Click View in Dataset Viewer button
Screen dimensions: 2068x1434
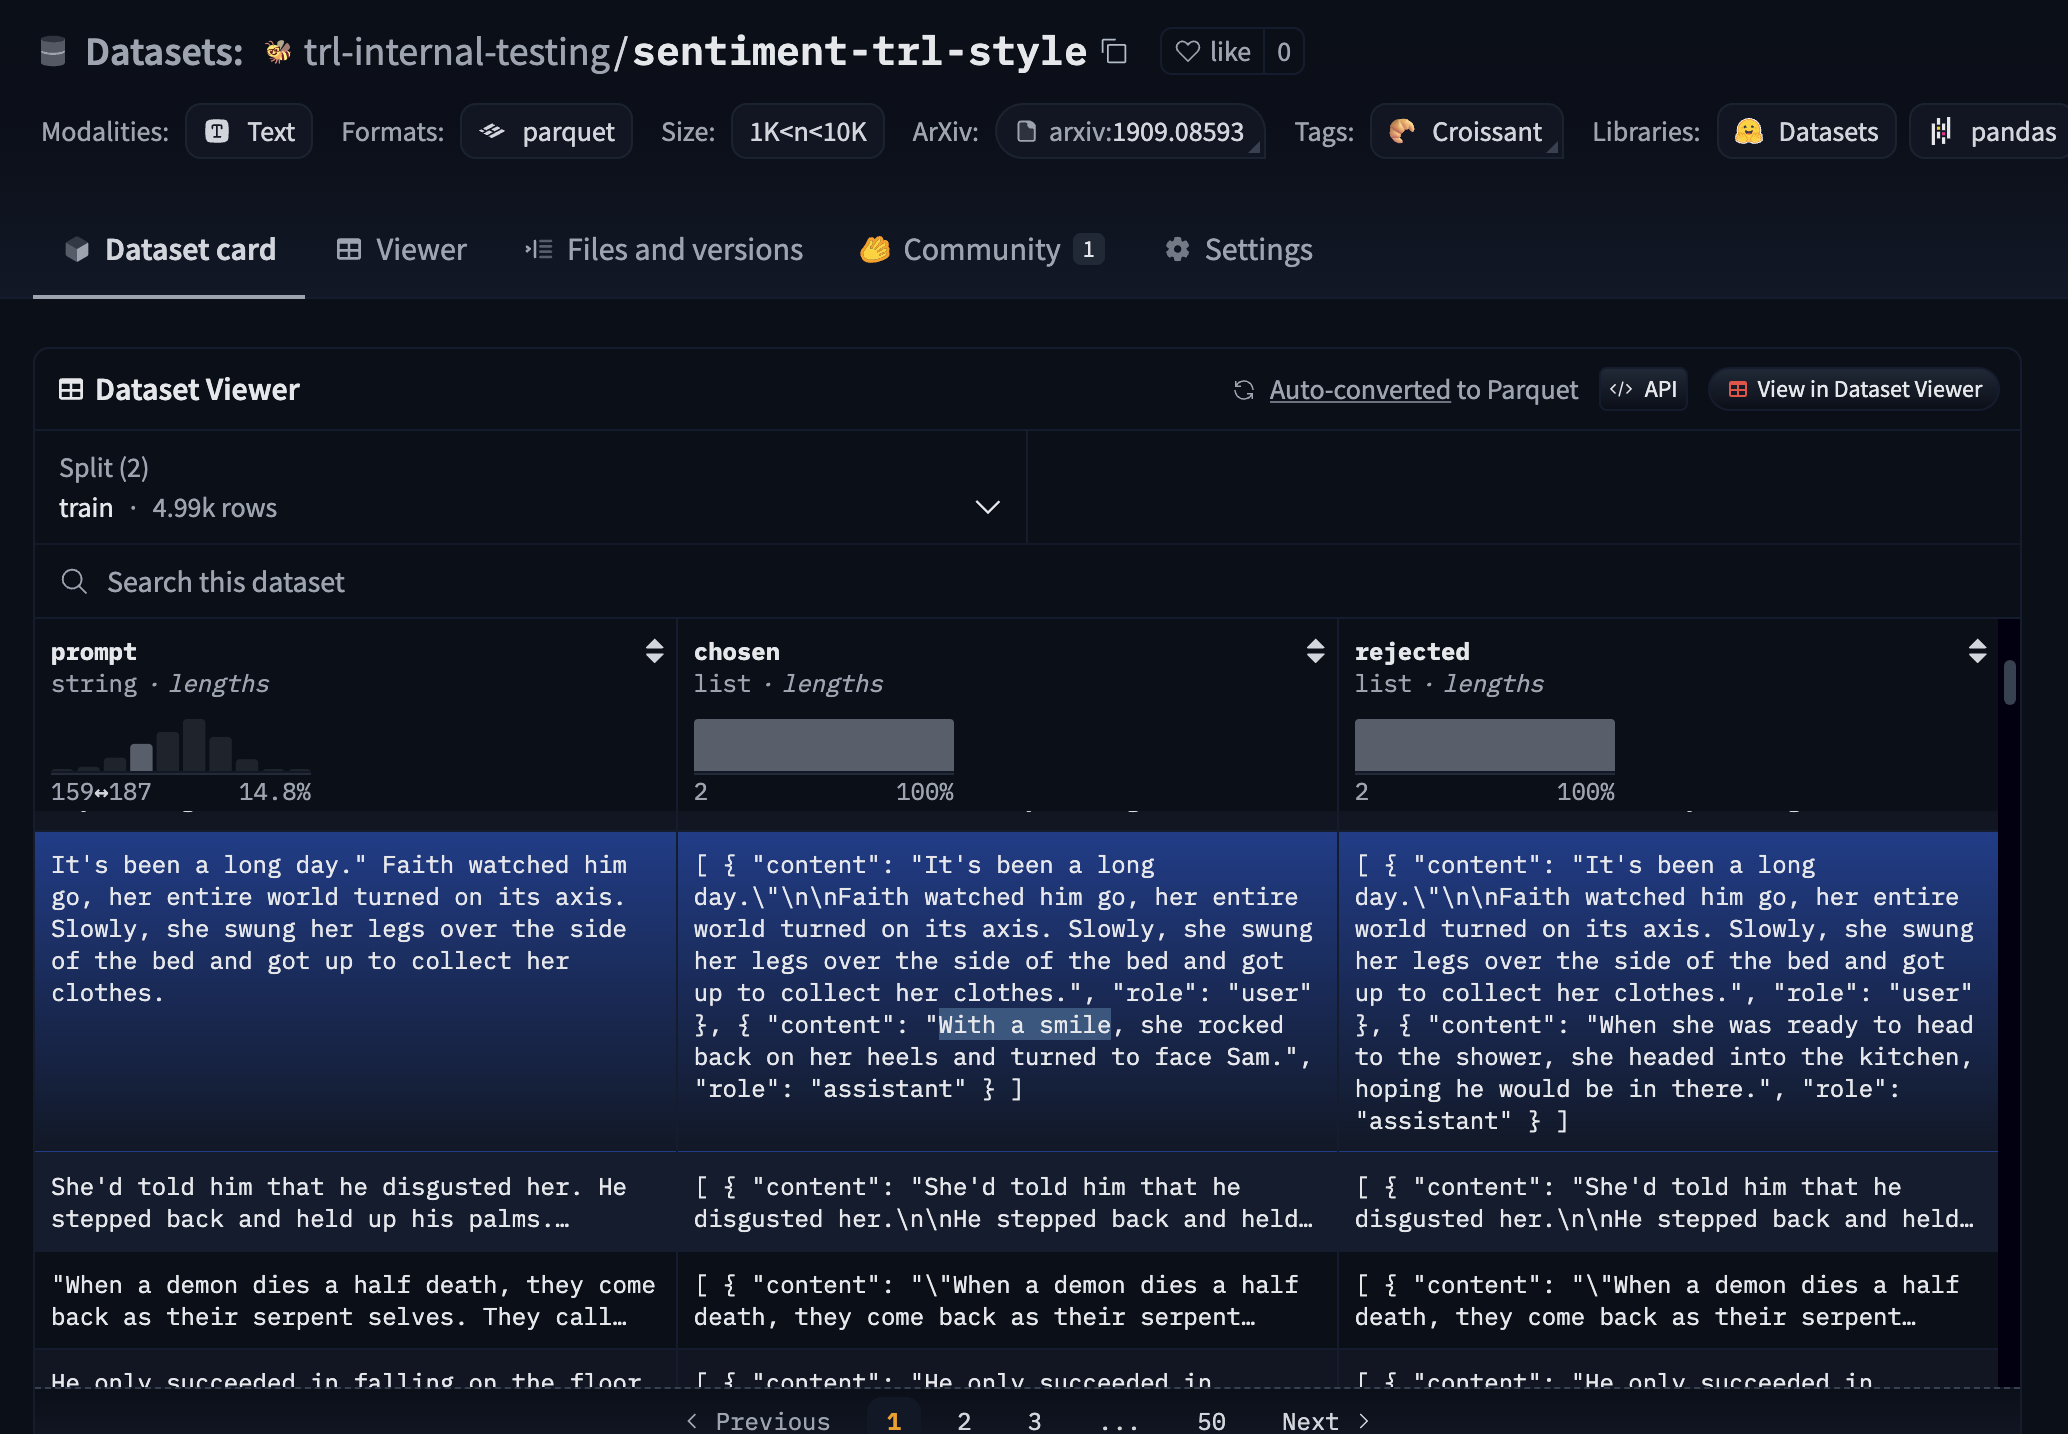[x=1854, y=389]
